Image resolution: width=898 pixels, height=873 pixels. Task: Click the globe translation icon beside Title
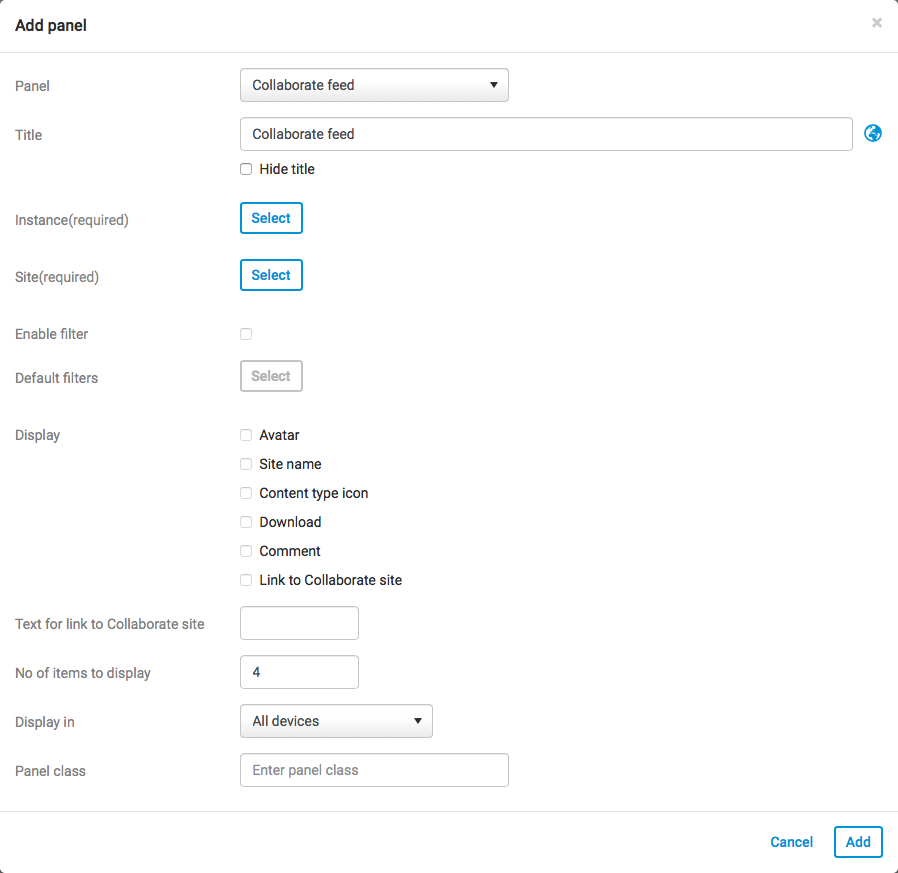coord(873,133)
